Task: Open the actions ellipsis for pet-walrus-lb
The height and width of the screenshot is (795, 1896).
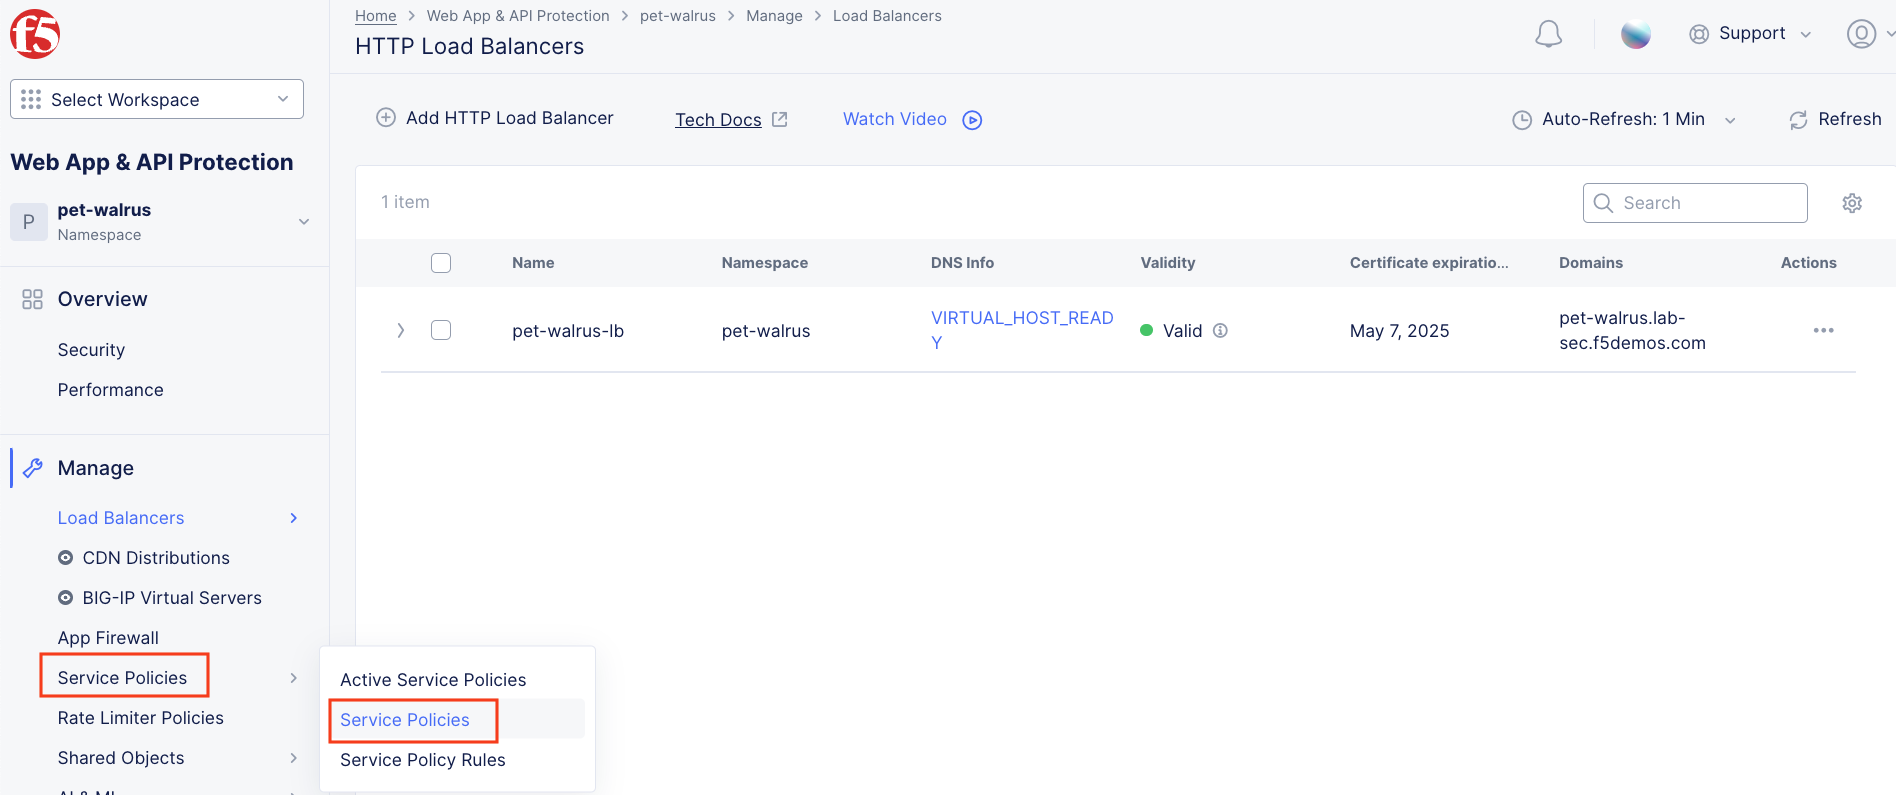Action: [1823, 330]
